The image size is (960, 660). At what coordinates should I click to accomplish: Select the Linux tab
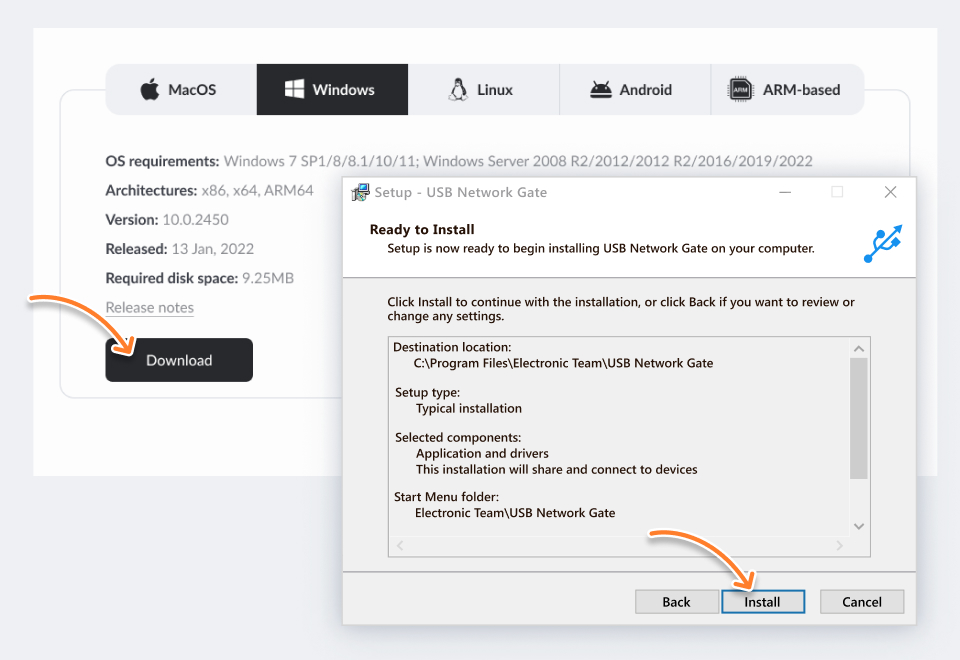(483, 90)
